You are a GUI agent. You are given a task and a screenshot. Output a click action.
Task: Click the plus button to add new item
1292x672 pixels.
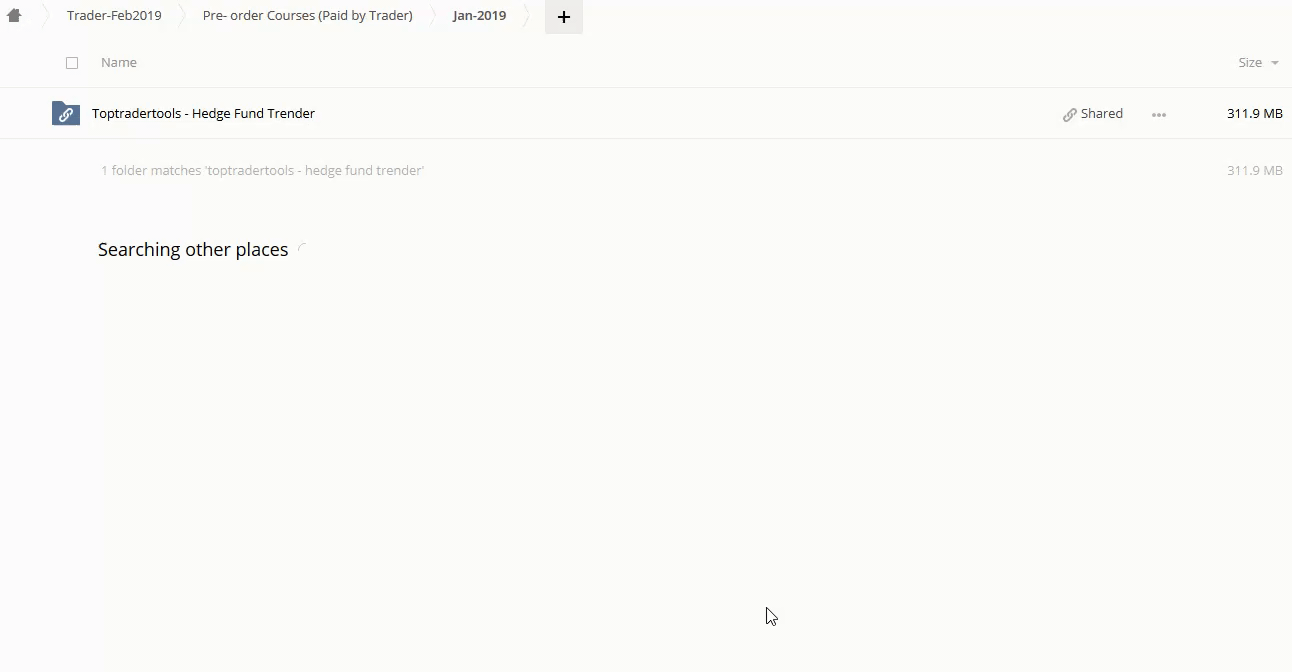[x=563, y=17]
